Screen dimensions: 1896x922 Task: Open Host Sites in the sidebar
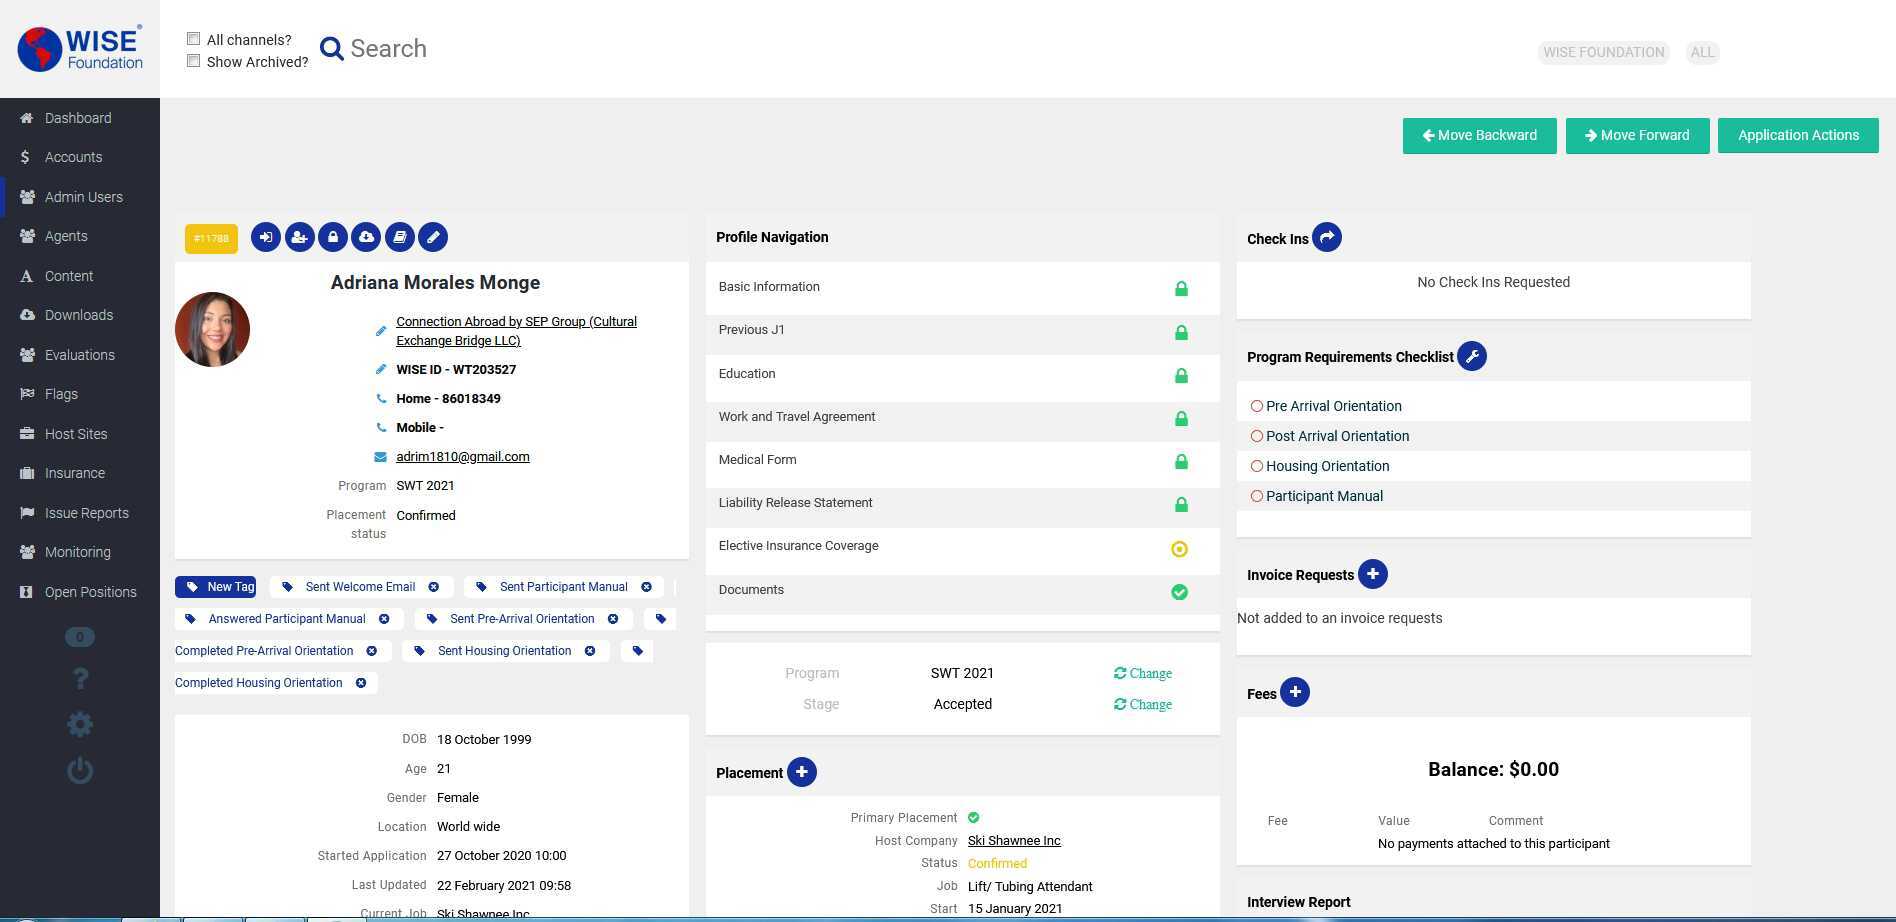coord(76,434)
